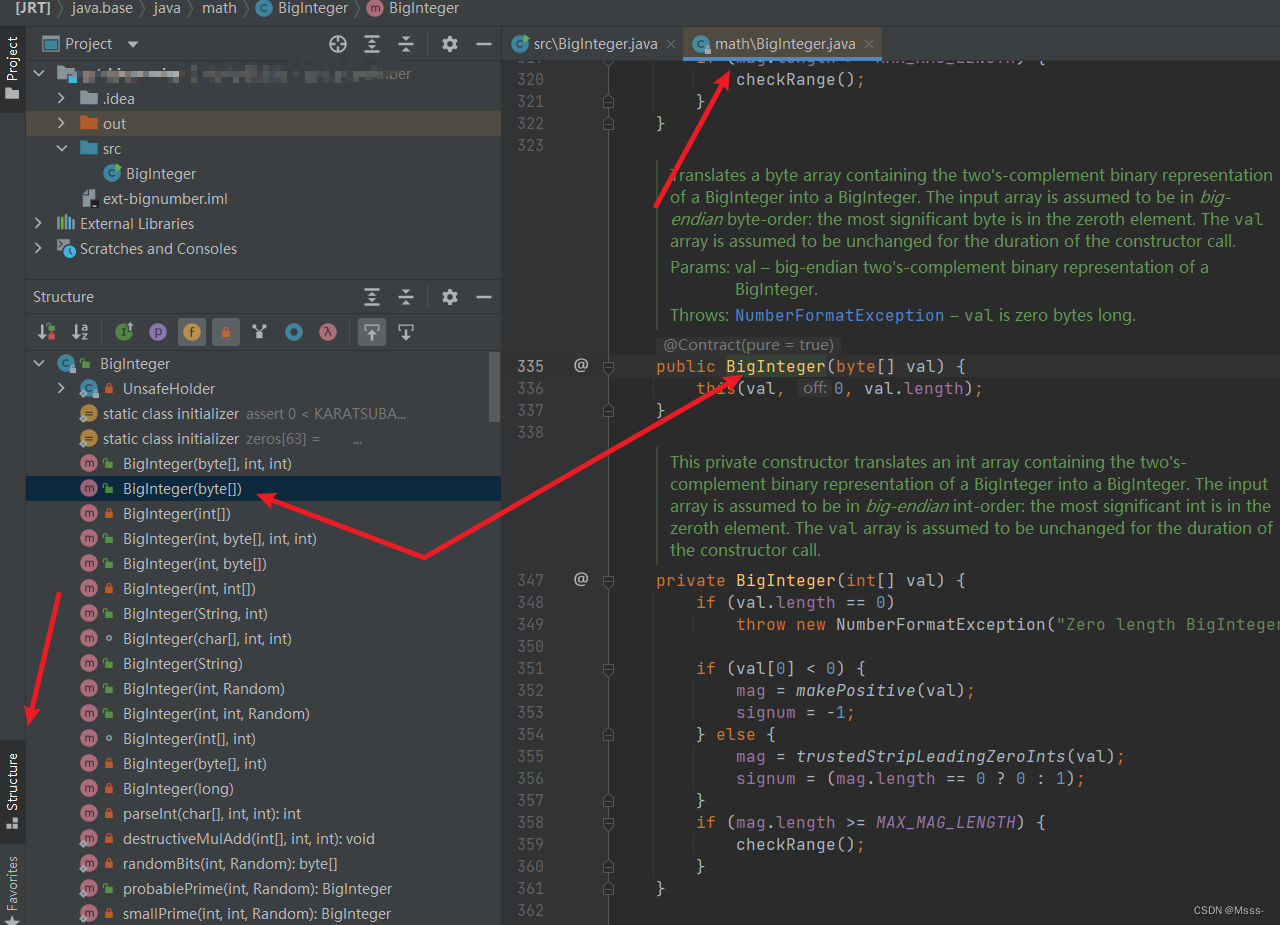Collapse the project root node
Screen dimensions: 1280x925
point(39,73)
